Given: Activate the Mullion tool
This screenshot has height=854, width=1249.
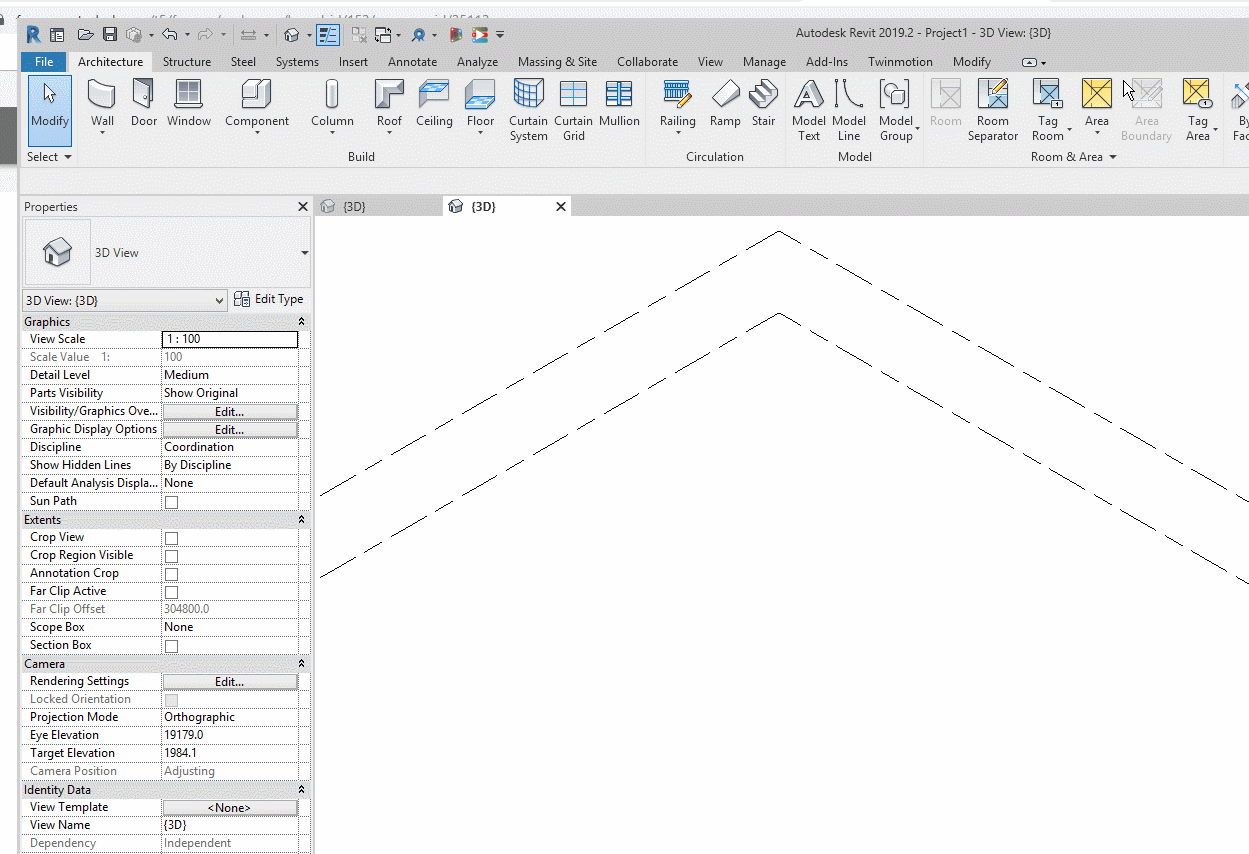Looking at the screenshot, I should tap(619, 110).
